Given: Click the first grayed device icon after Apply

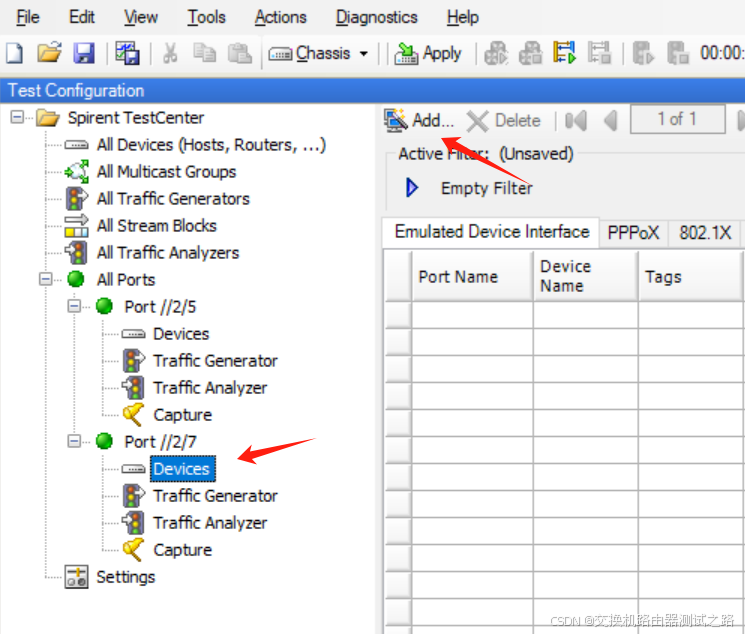Looking at the screenshot, I should (x=496, y=53).
